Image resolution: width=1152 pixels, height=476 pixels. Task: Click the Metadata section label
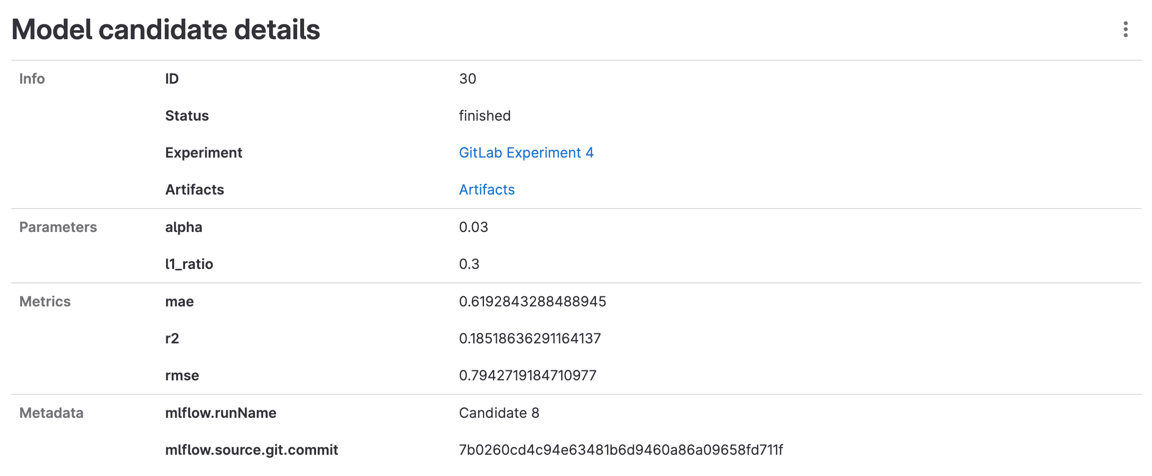point(51,413)
